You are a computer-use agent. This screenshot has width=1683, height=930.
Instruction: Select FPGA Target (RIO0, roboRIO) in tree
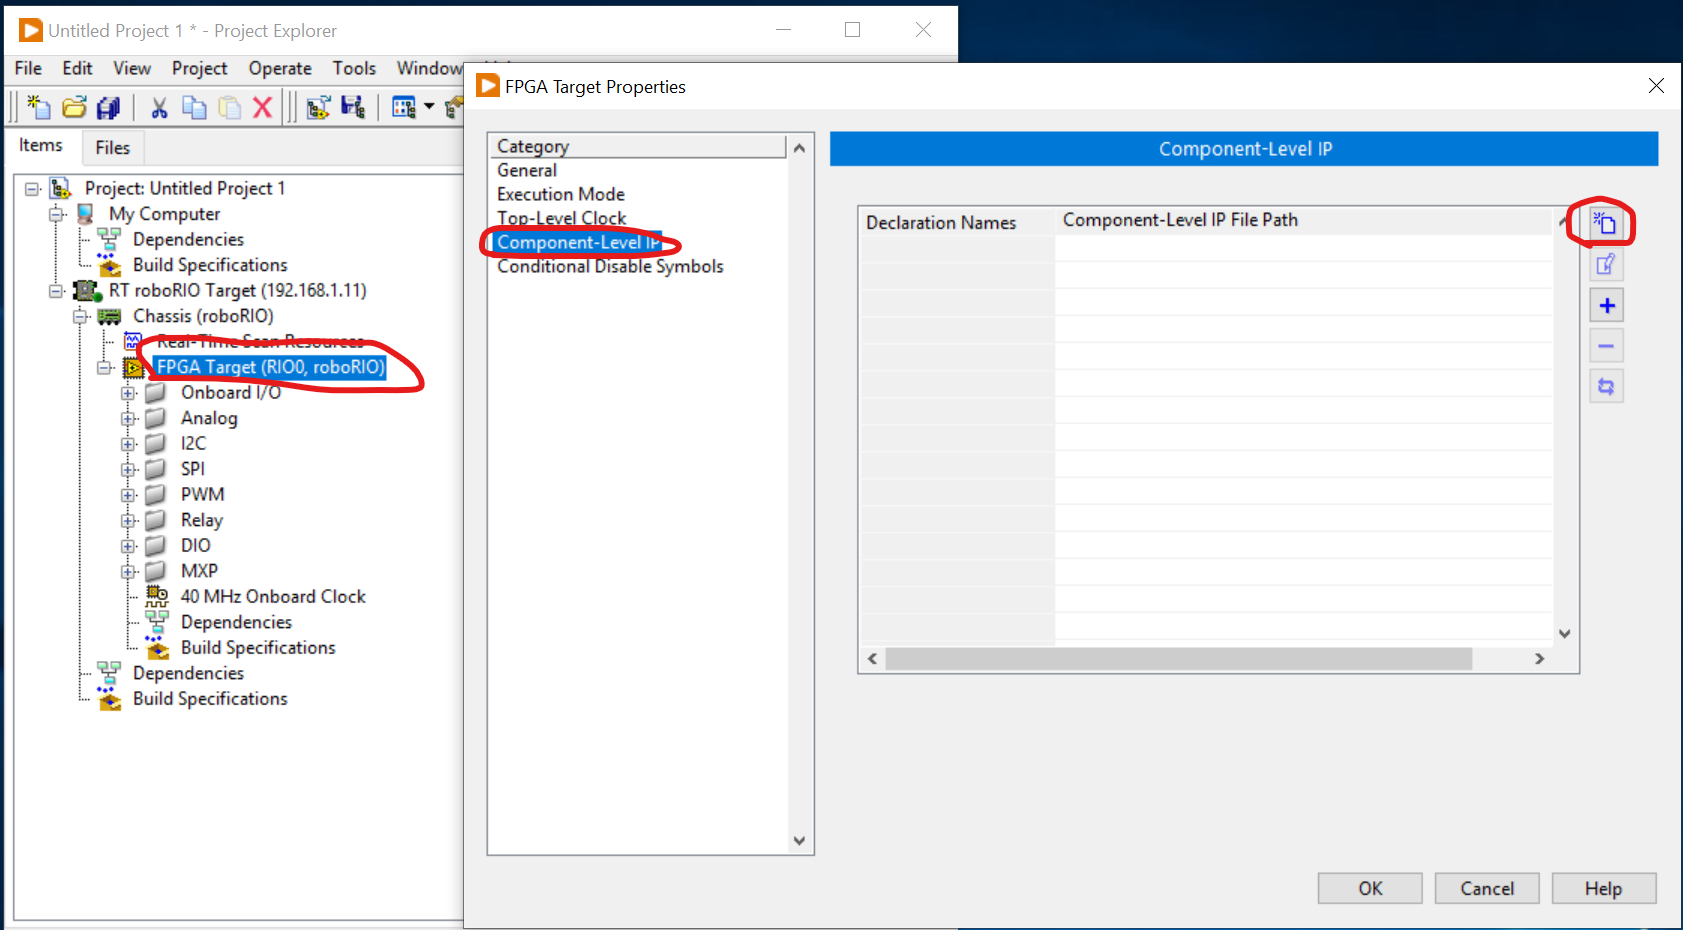coord(270,367)
